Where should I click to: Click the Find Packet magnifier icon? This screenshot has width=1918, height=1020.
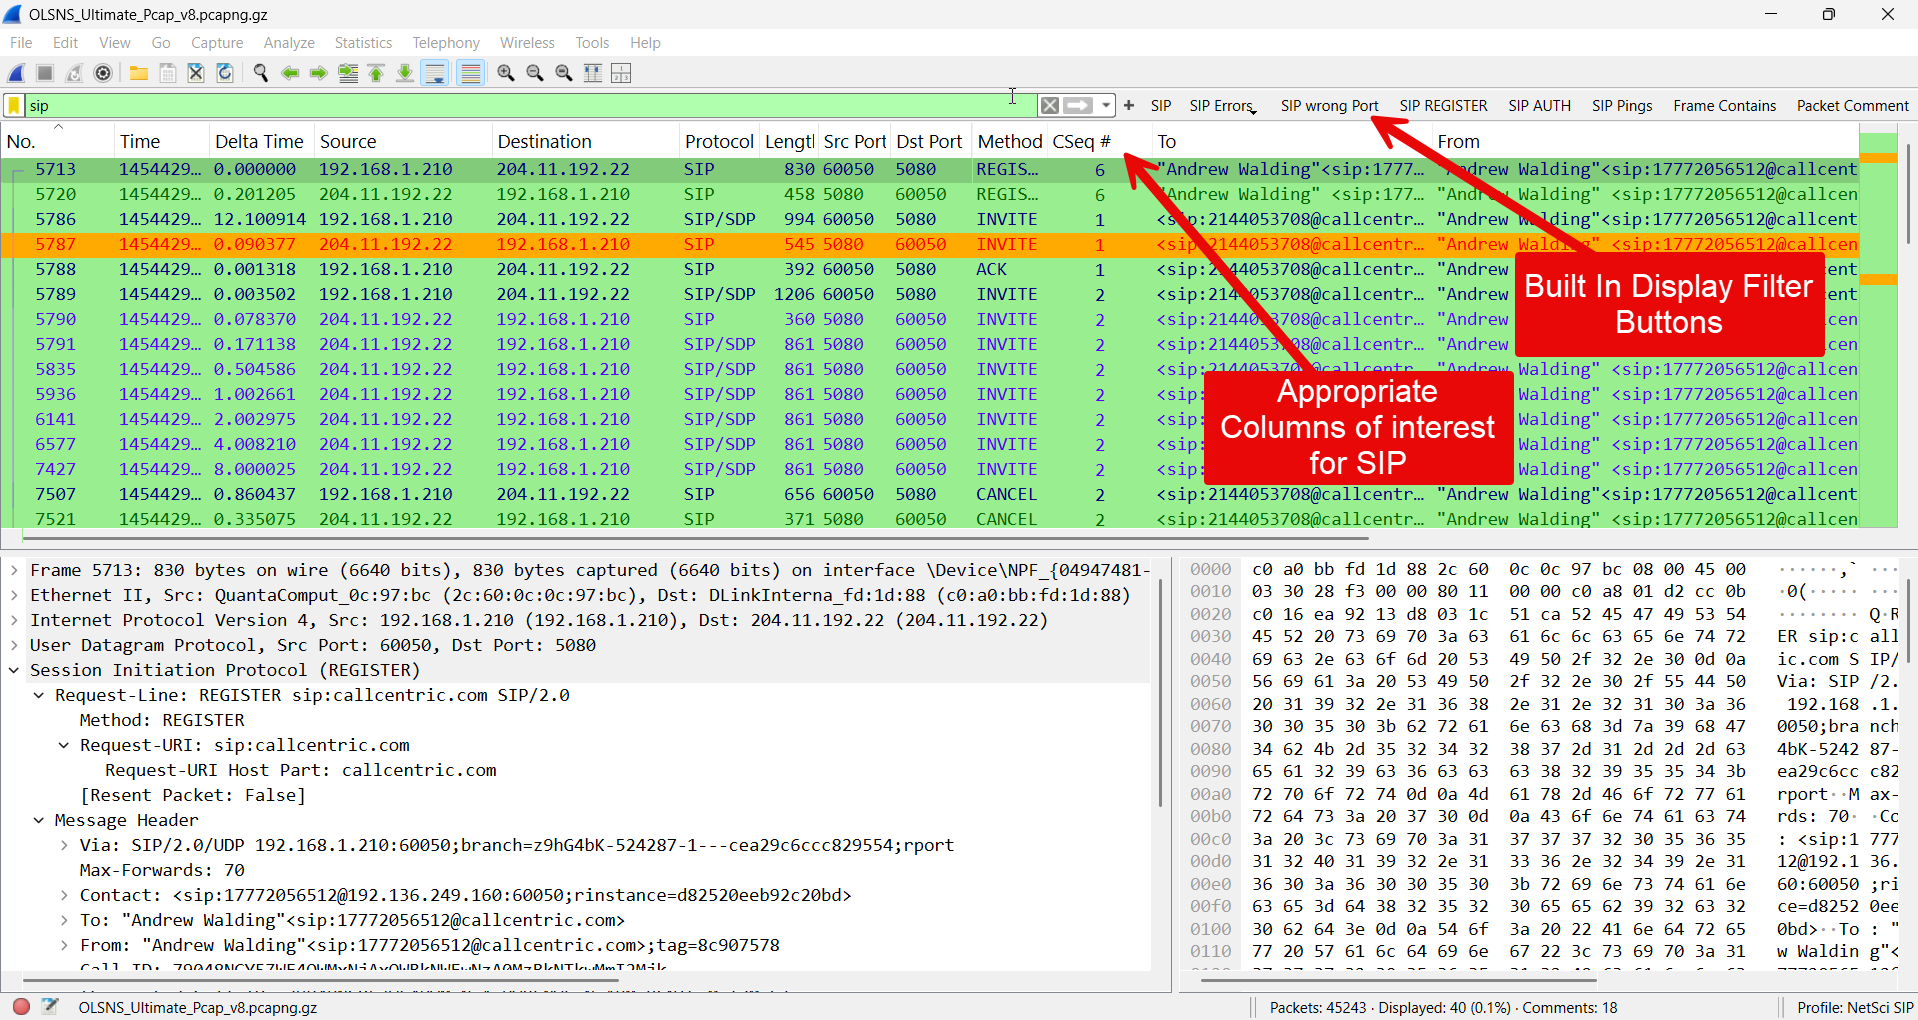(261, 73)
